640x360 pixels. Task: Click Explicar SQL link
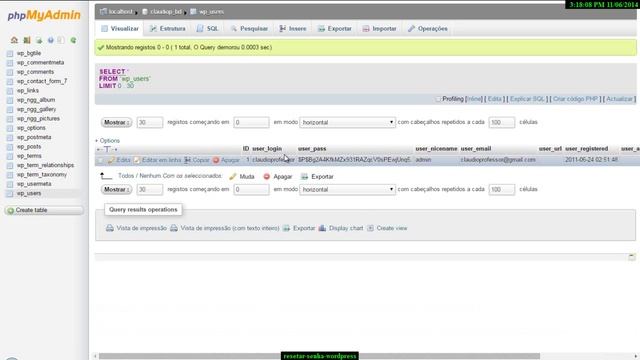click(527, 99)
